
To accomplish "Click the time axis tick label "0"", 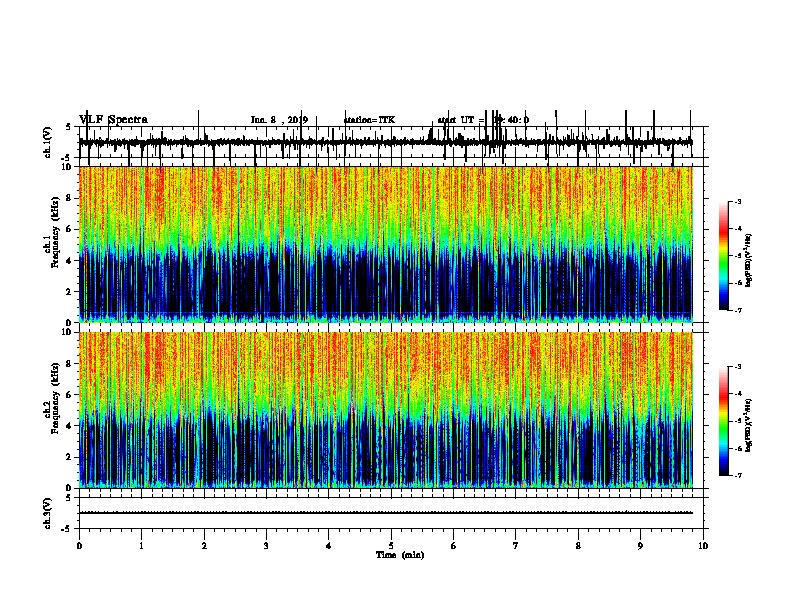I will tap(79, 546).
